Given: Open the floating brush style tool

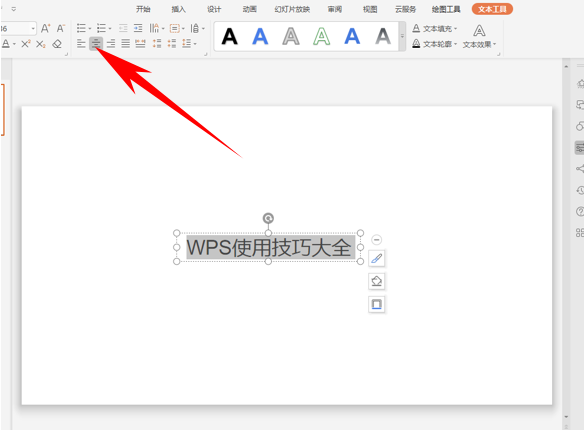Looking at the screenshot, I should click(x=377, y=259).
